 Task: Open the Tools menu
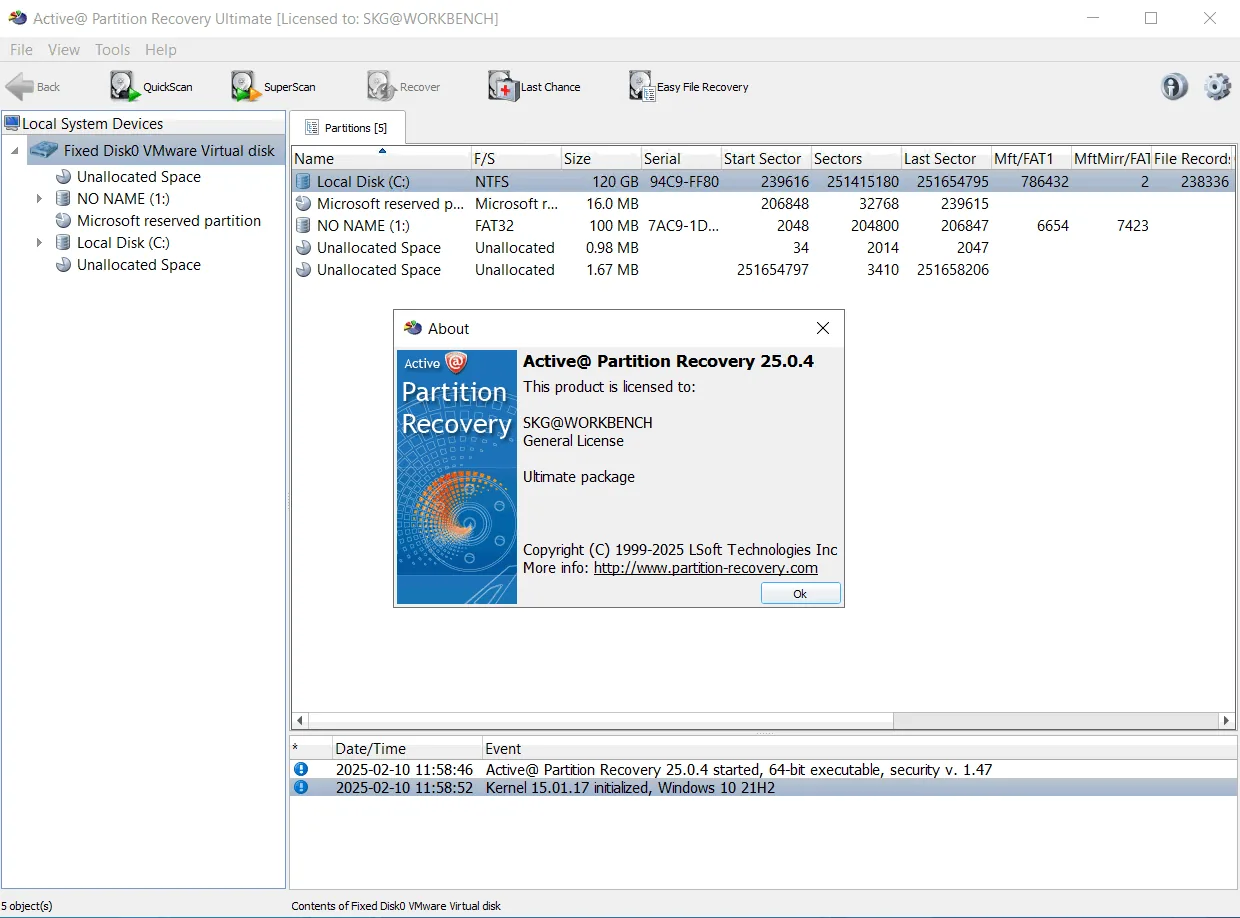(113, 49)
